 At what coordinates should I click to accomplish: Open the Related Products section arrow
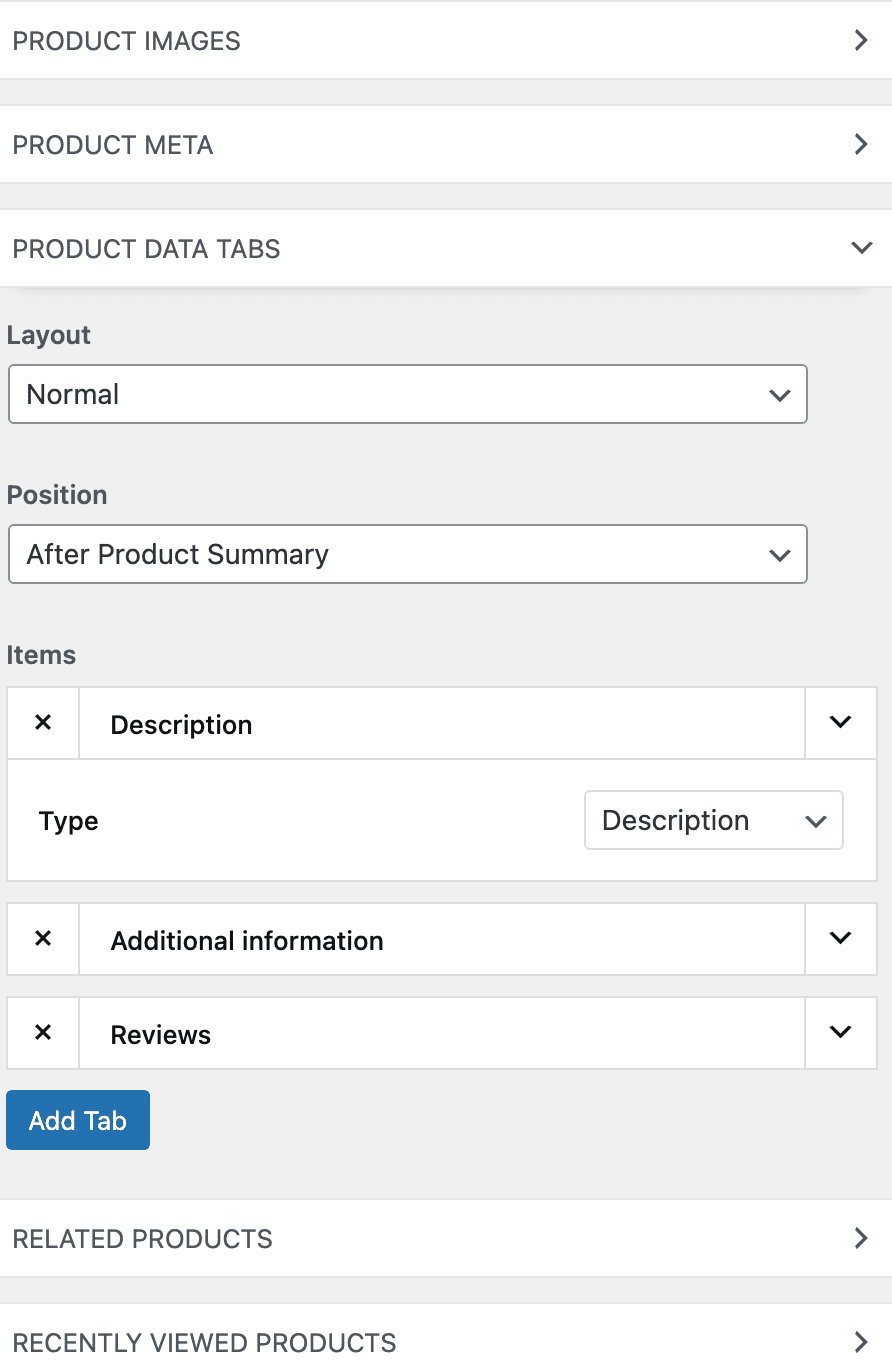861,1238
